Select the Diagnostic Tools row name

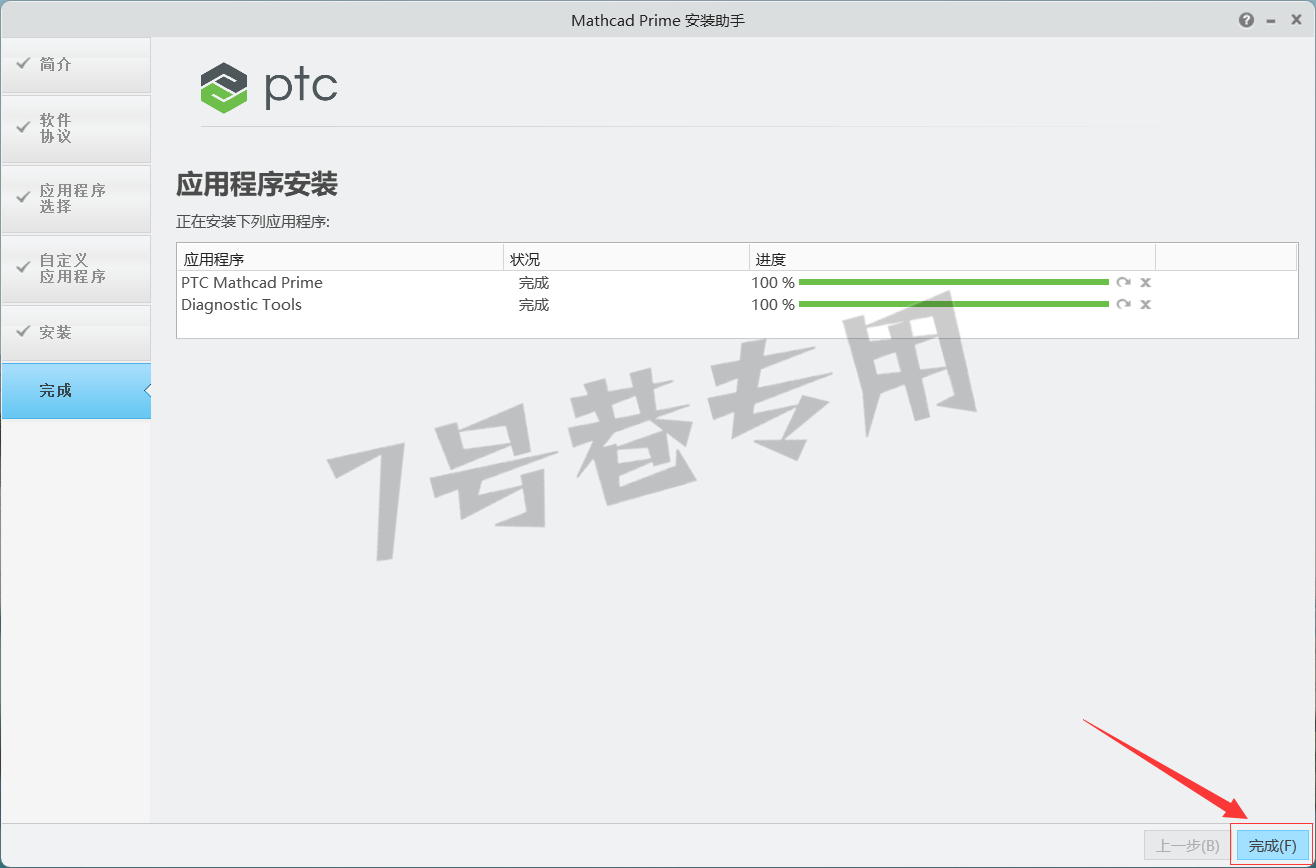click(x=241, y=305)
